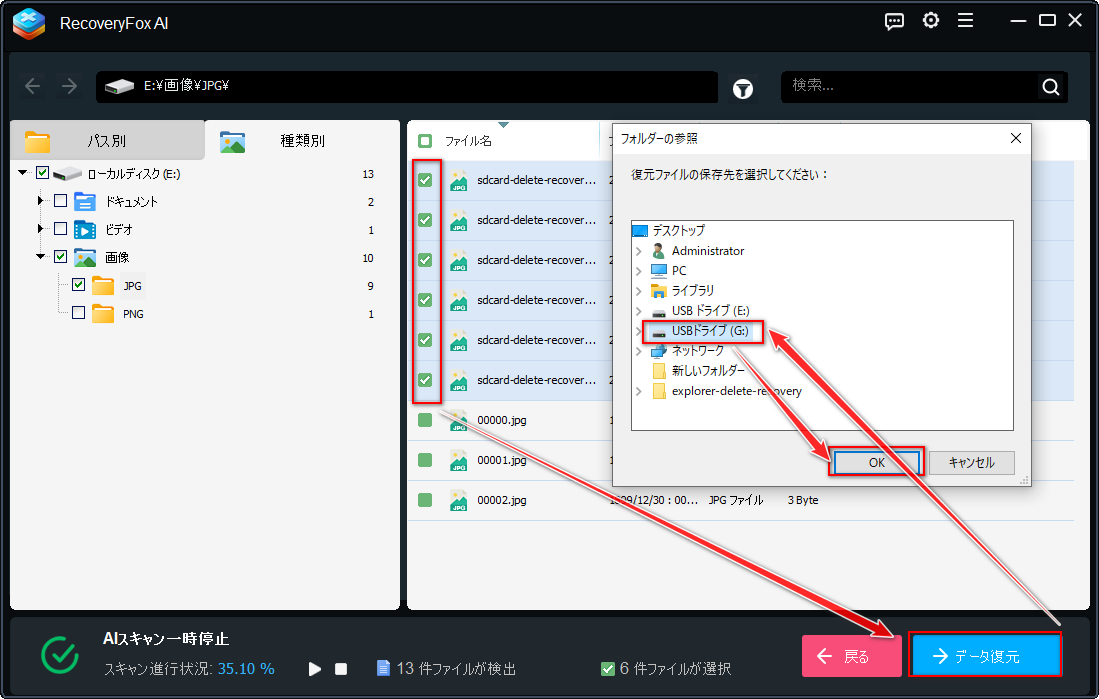The width and height of the screenshot is (1099, 699).
Task: Click into the search field
Action: (911, 87)
